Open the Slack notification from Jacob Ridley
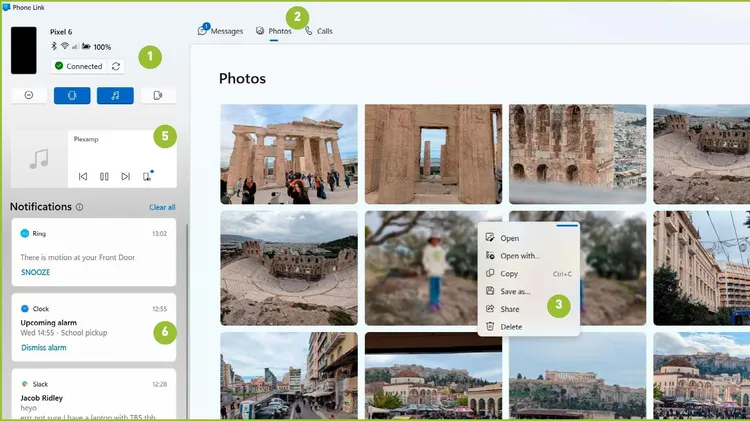The width and height of the screenshot is (750, 421). (94, 395)
